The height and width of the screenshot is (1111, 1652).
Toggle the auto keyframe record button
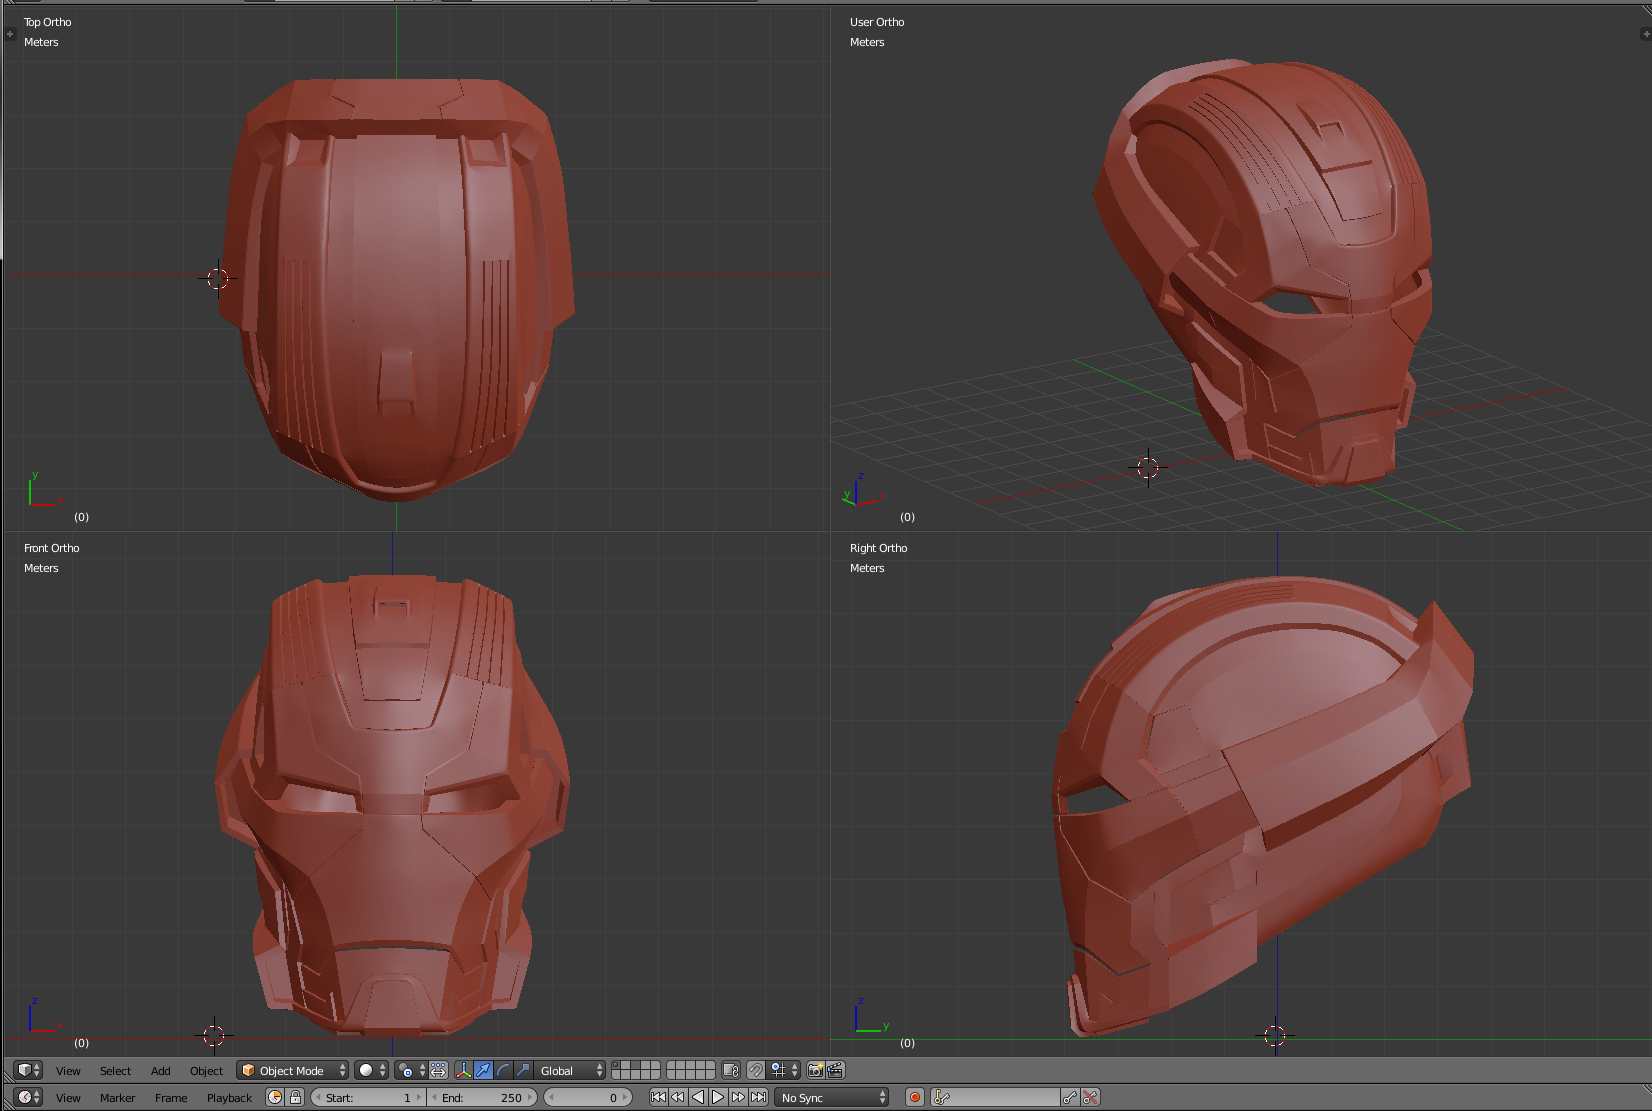tap(914, 1097)
